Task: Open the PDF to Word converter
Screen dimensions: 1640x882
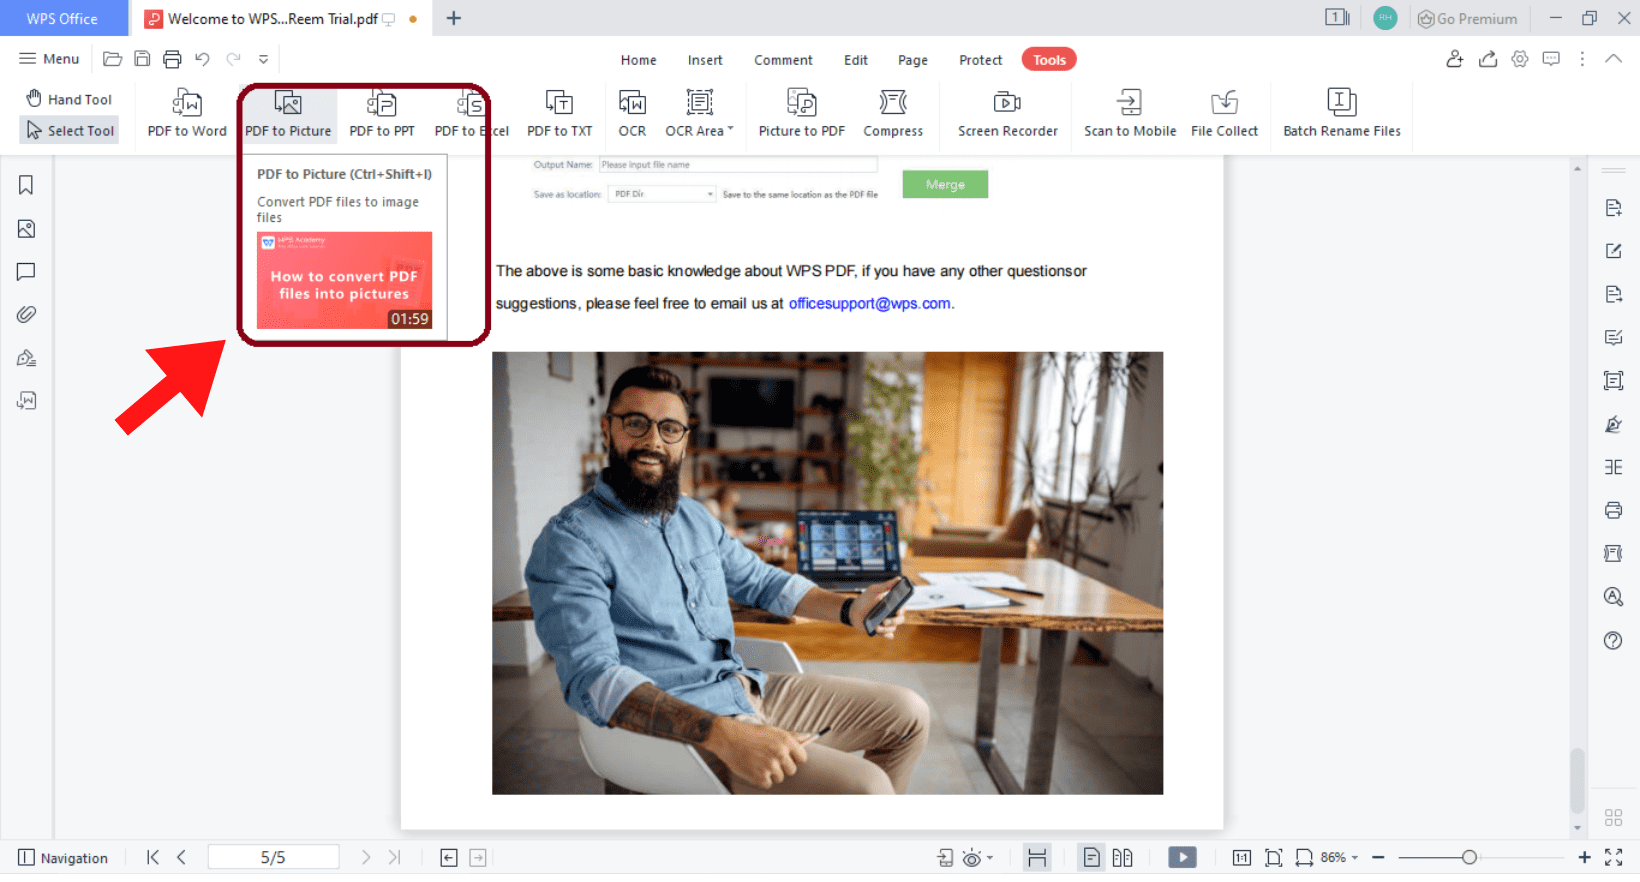Action: [187, 113]
